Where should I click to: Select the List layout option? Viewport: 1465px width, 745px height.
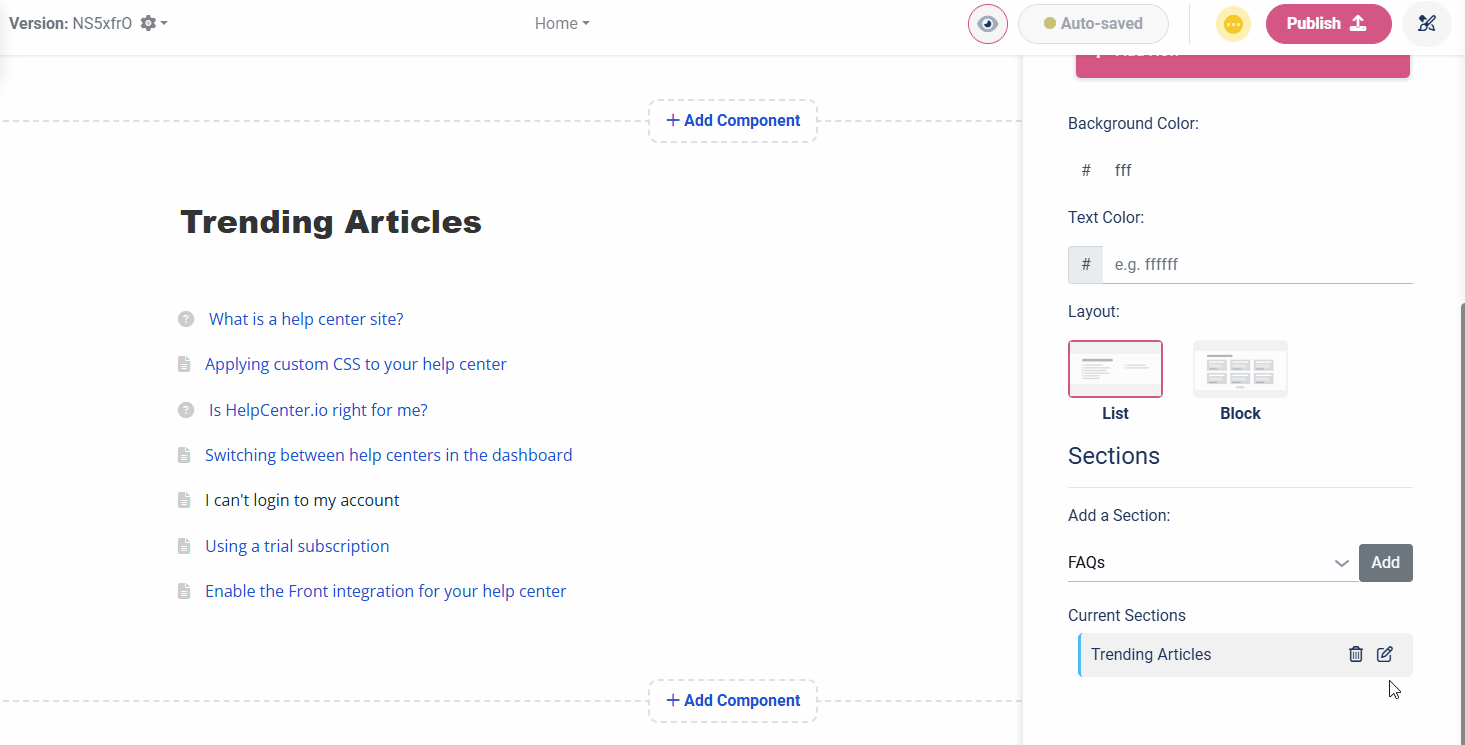click(x=1115, y=369)
